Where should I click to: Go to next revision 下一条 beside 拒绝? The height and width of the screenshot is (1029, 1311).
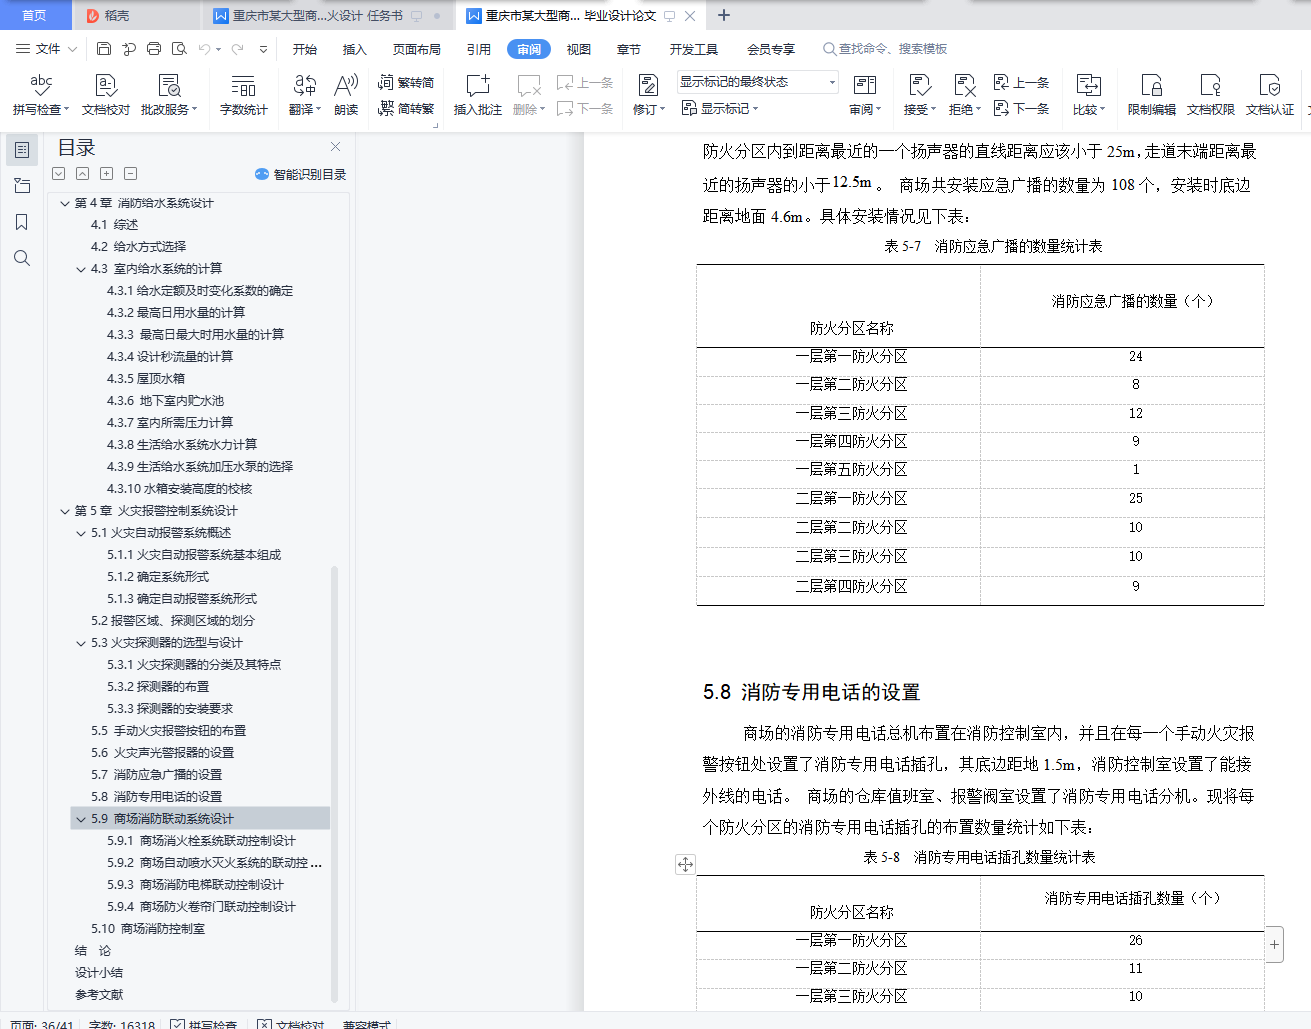coord(1021,108)
